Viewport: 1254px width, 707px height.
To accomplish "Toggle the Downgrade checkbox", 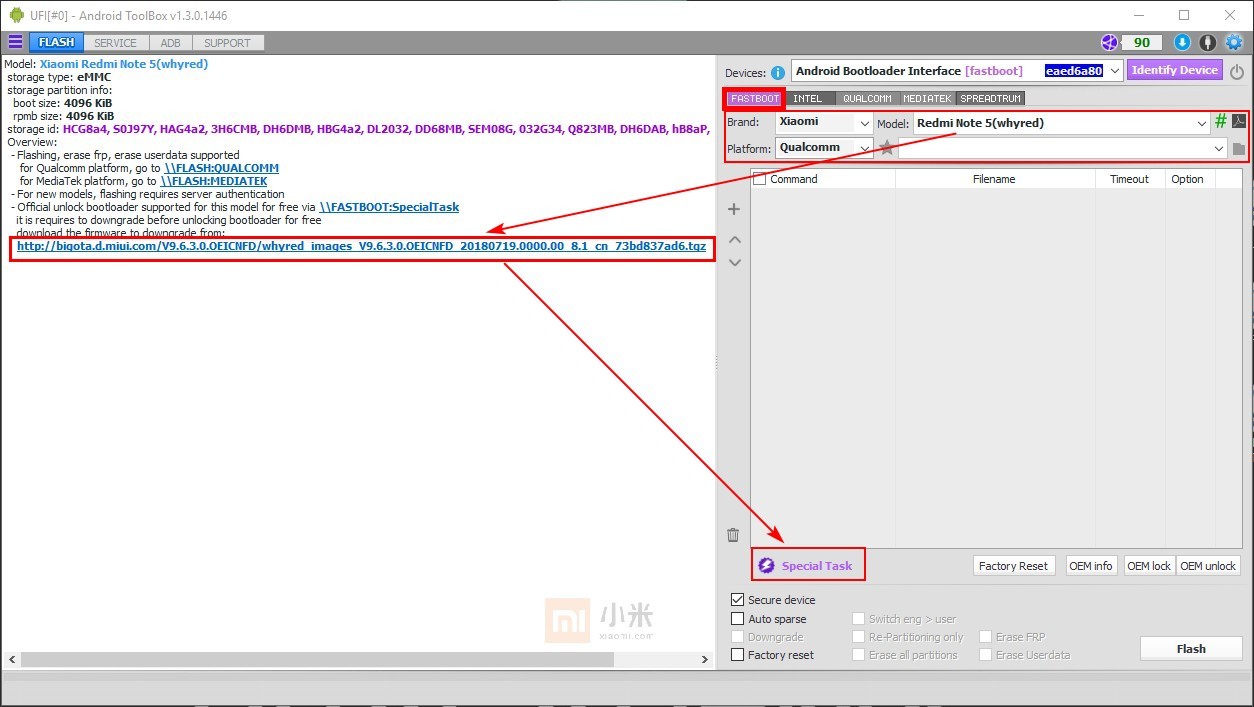I will [x=738, y=637].
